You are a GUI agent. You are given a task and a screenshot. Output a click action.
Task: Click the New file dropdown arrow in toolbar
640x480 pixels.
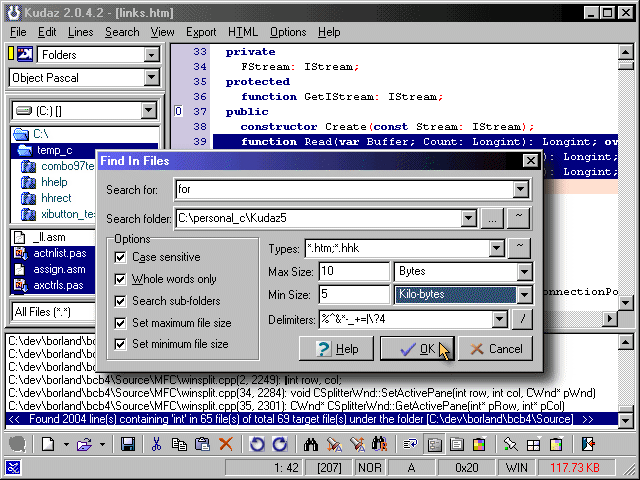(x=66, y=444)
